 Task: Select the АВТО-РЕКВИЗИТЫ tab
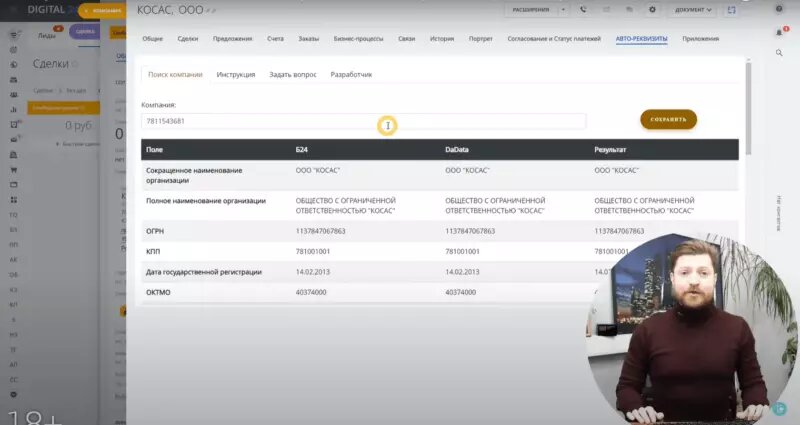click(x=641, y=39)
